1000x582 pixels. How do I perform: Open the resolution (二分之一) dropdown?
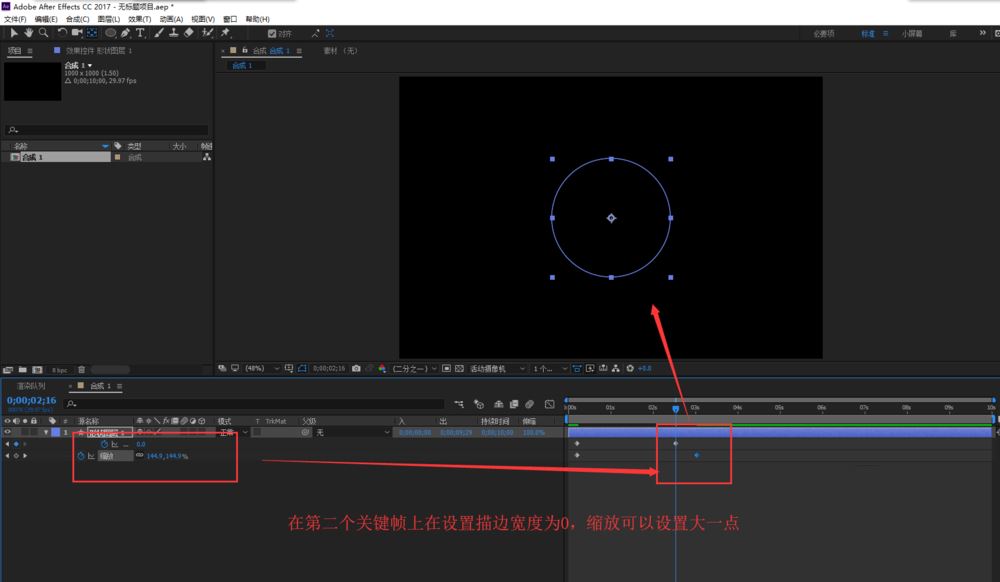(415, 368)
